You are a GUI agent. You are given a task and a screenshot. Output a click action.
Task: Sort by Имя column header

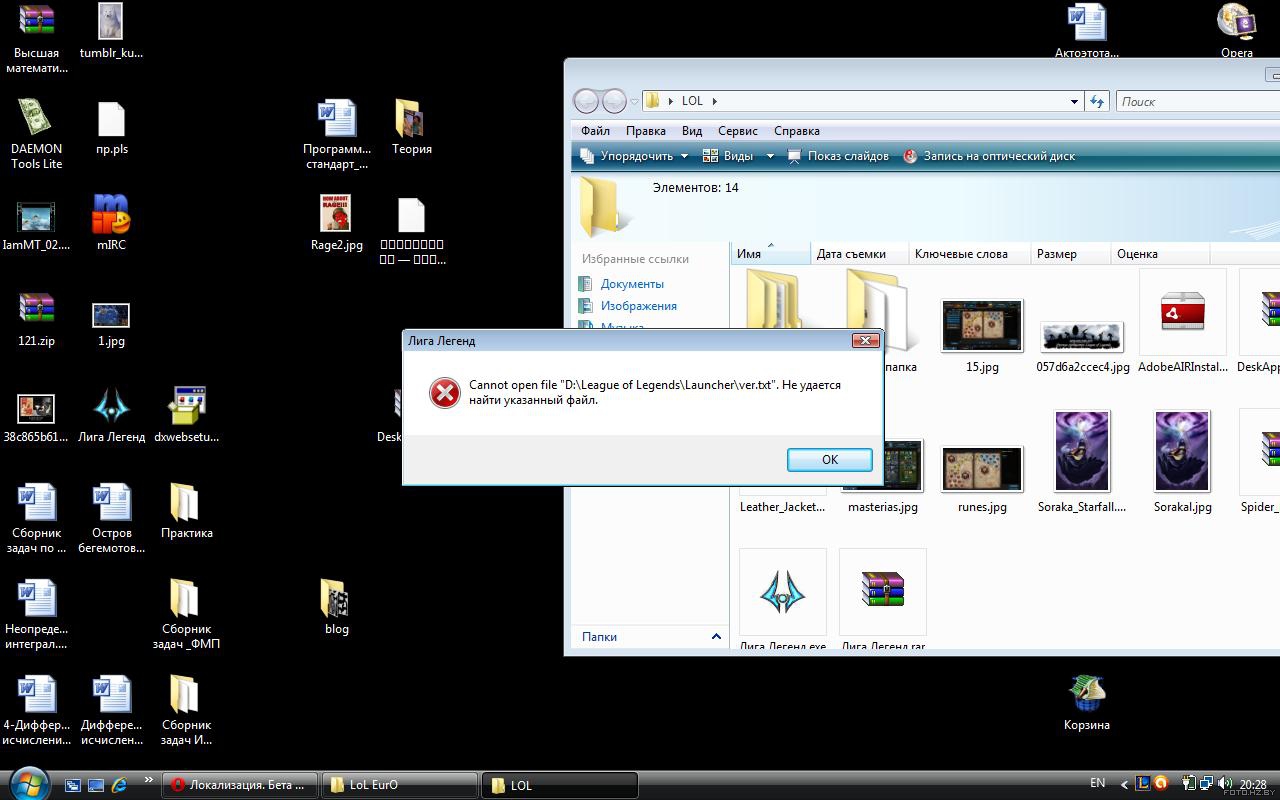tap(770, 253)
